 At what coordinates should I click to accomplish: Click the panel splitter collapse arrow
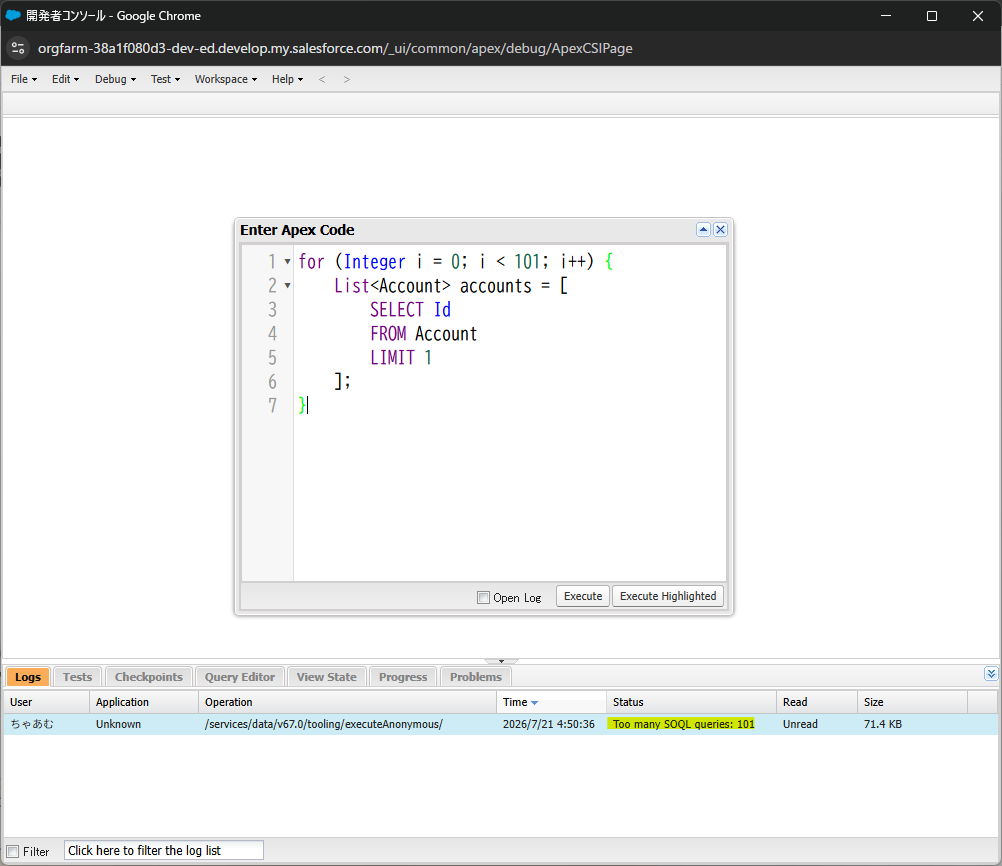501,661
